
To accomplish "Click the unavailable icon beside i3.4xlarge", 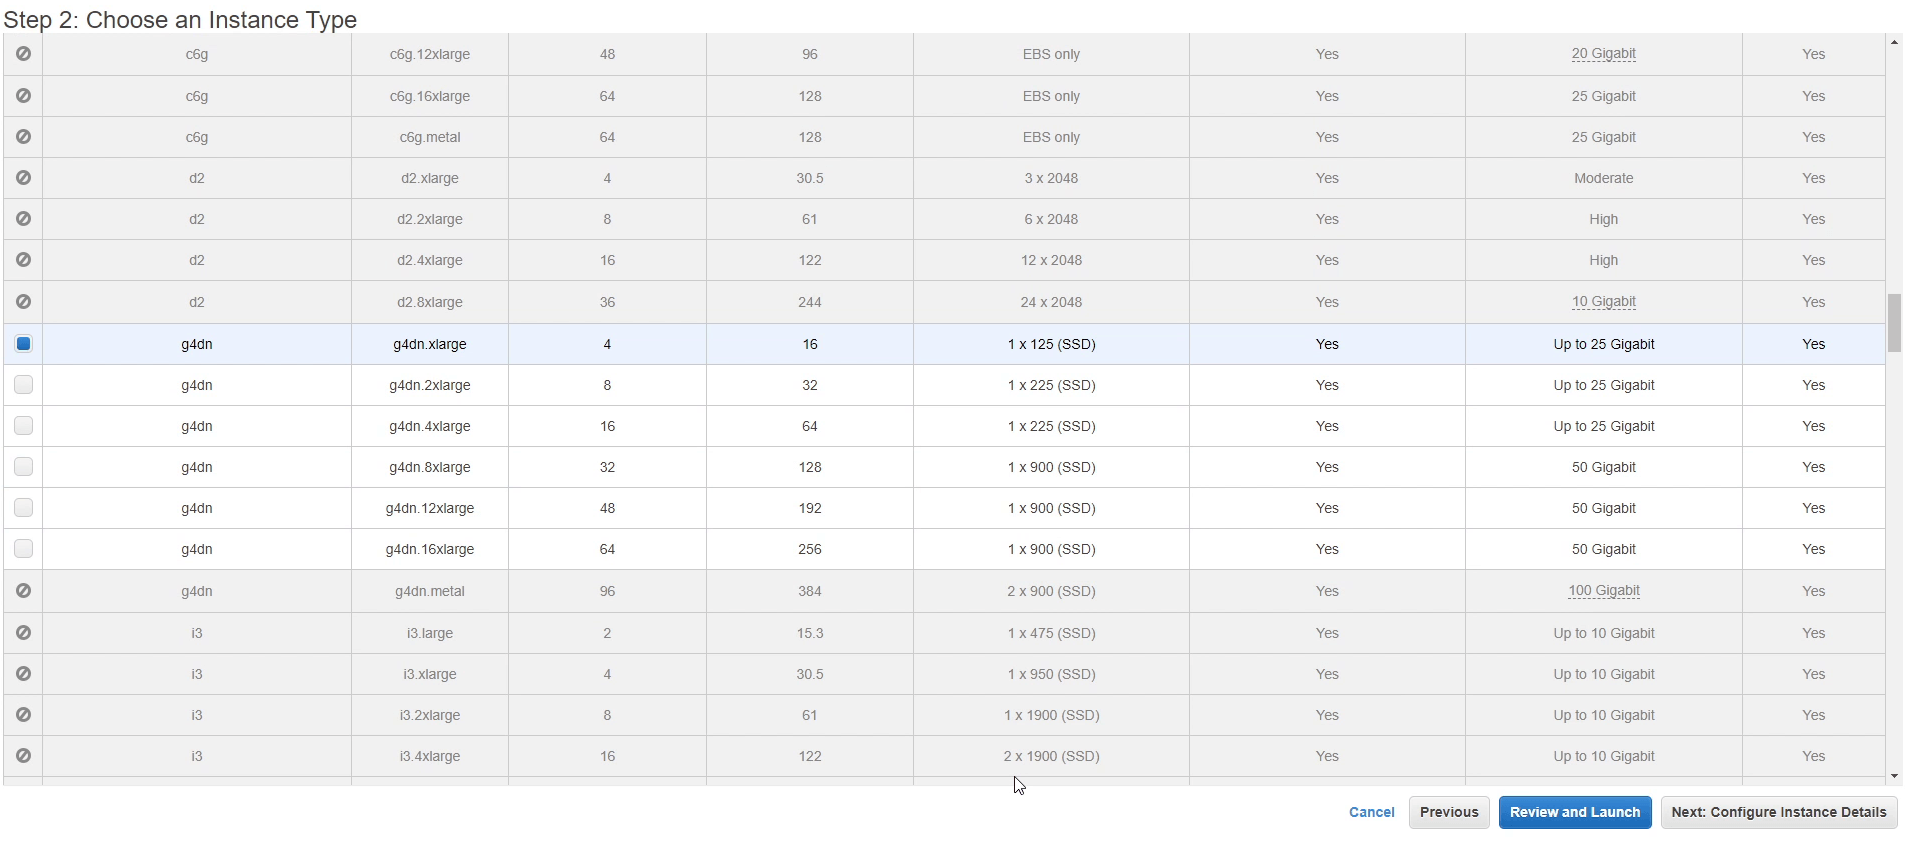I will (x=23, y=756).
